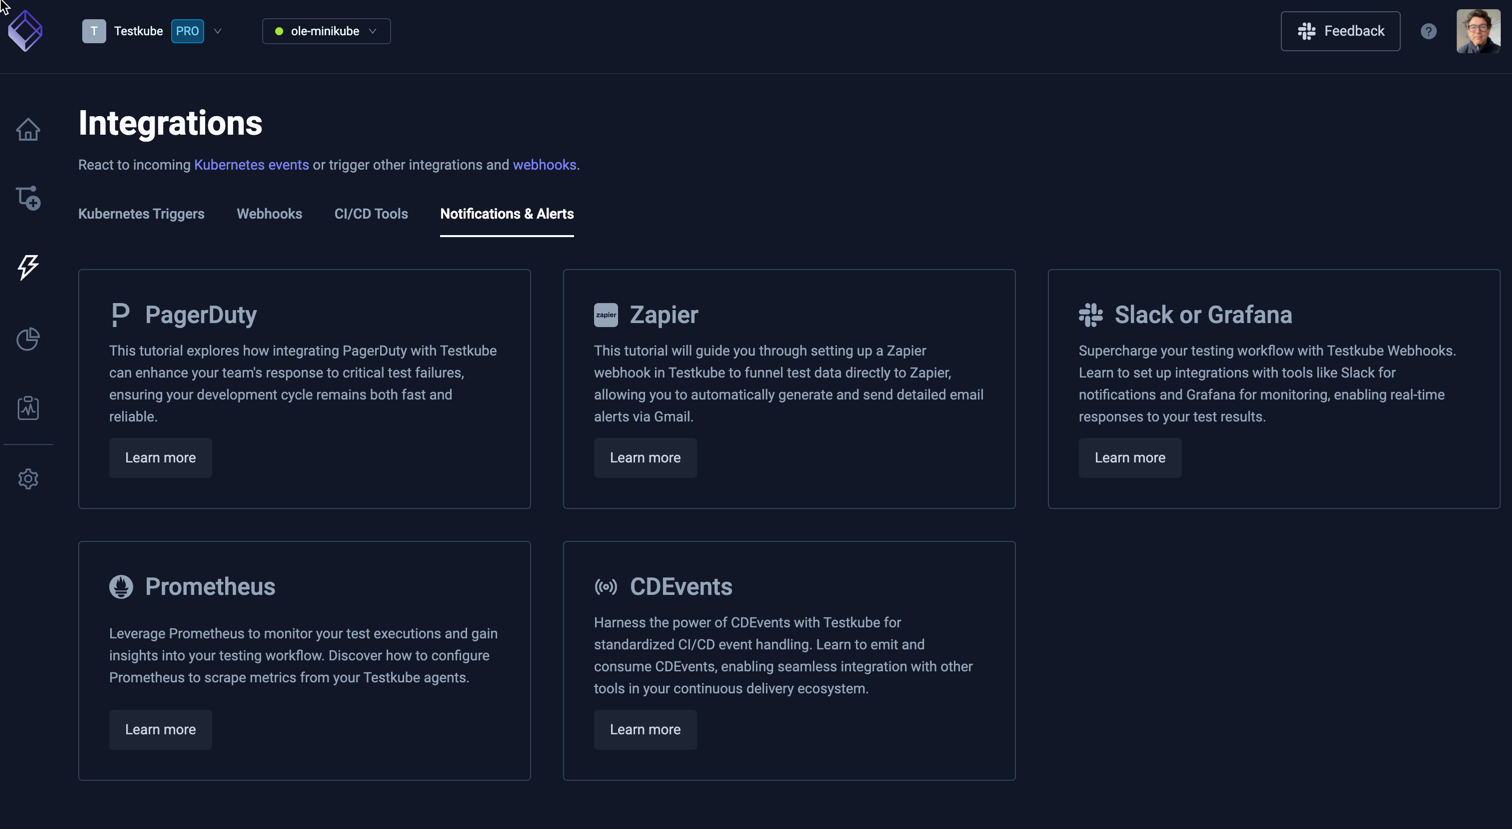Image resolution: width=1512 pixels, height=829 pixels.
Task: Open the Kubernetes events link
Action: [x=251, y=164]
